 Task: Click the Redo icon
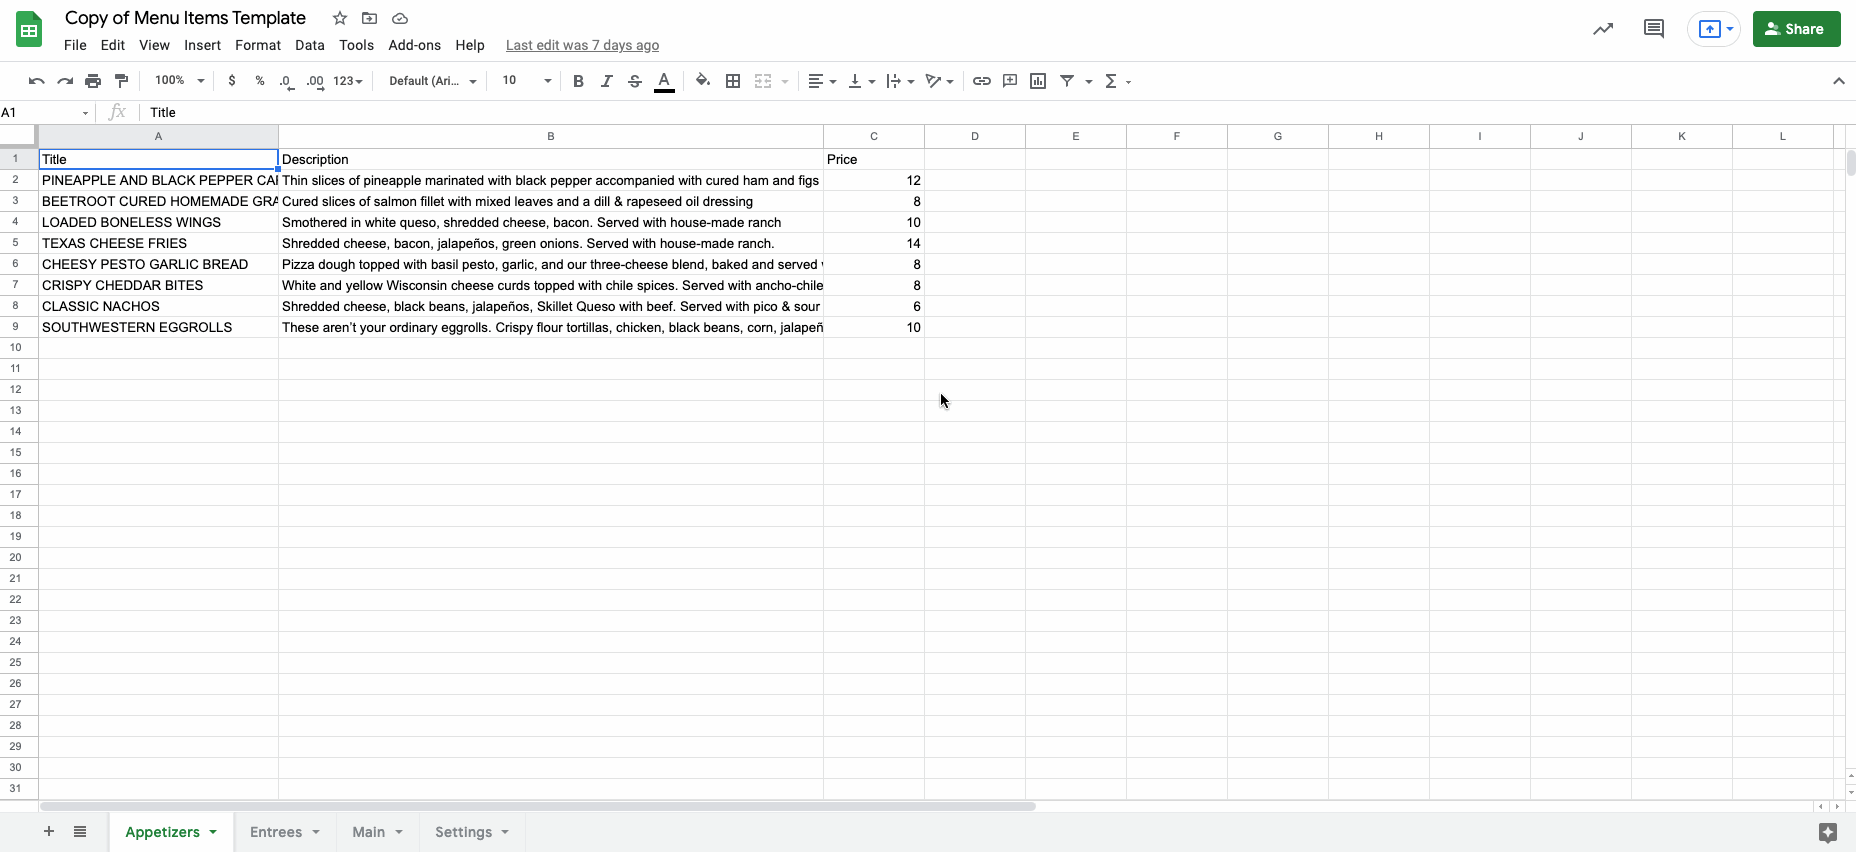(x=65, y=81)
